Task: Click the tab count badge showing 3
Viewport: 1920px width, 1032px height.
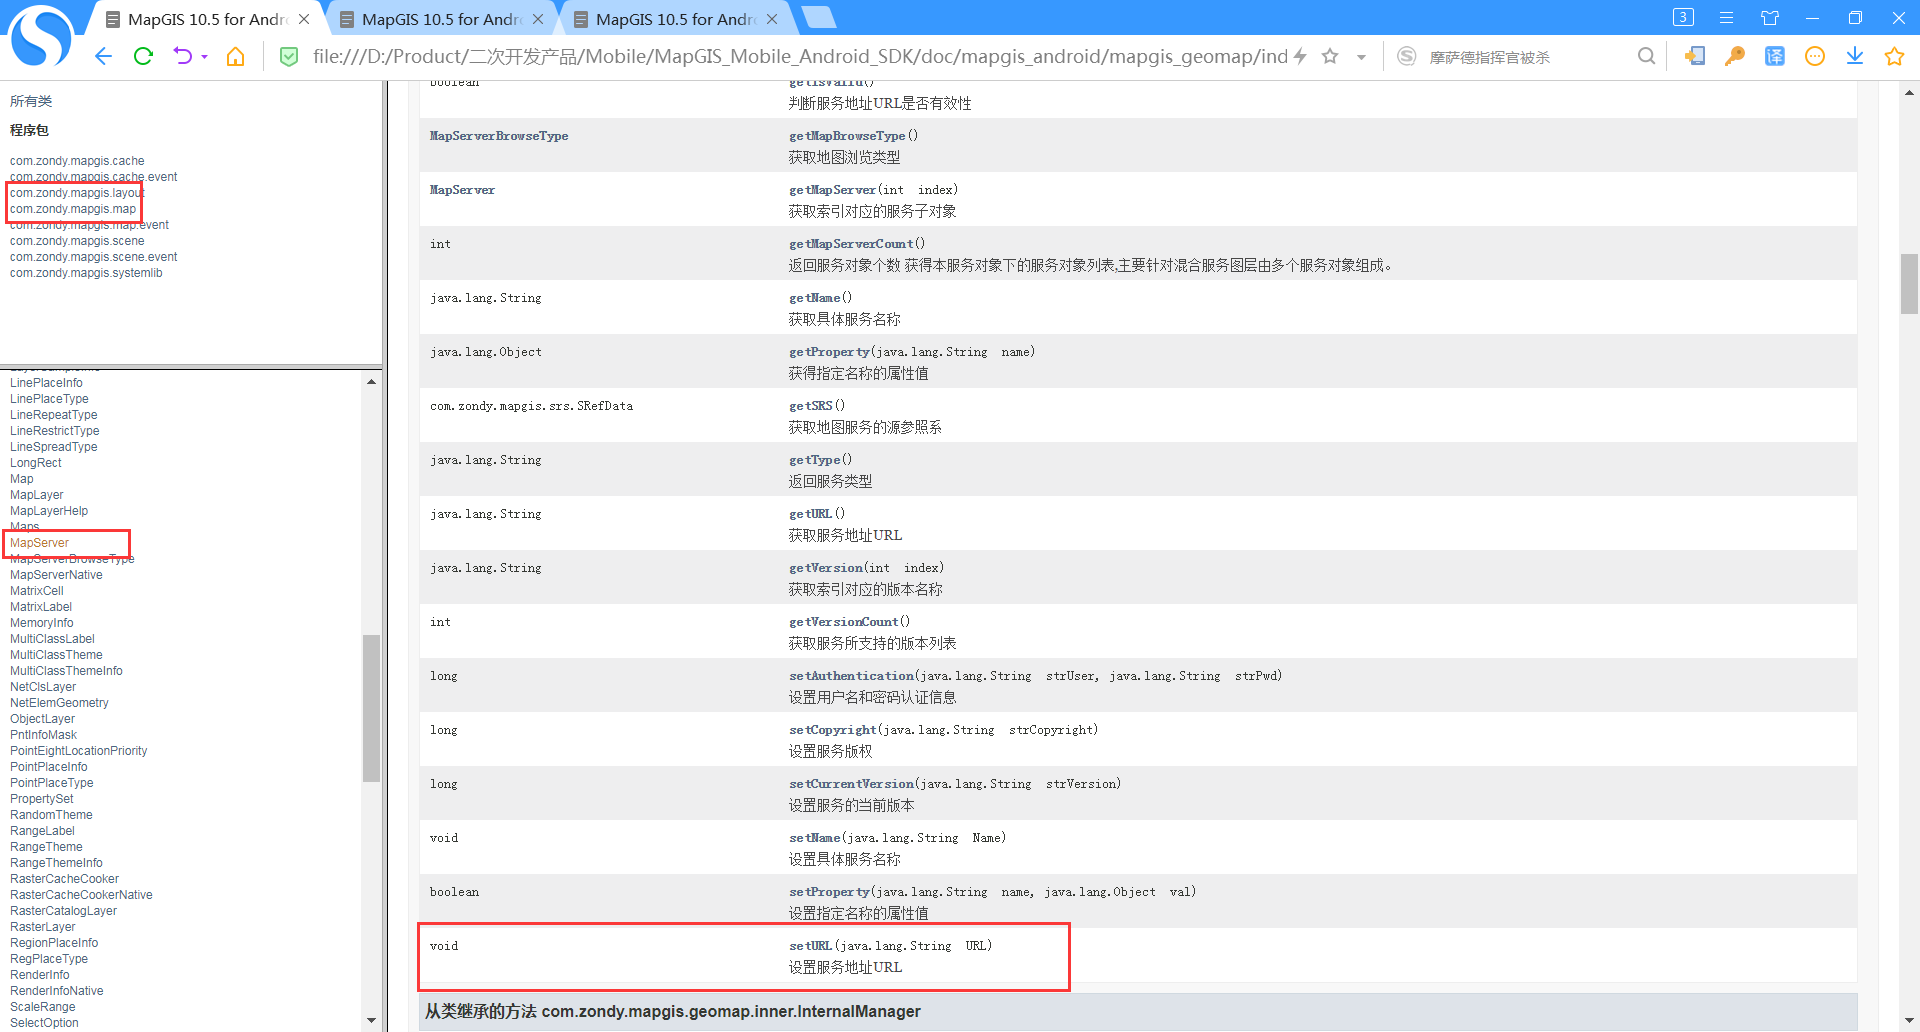Action: [x=1683, y=17]
